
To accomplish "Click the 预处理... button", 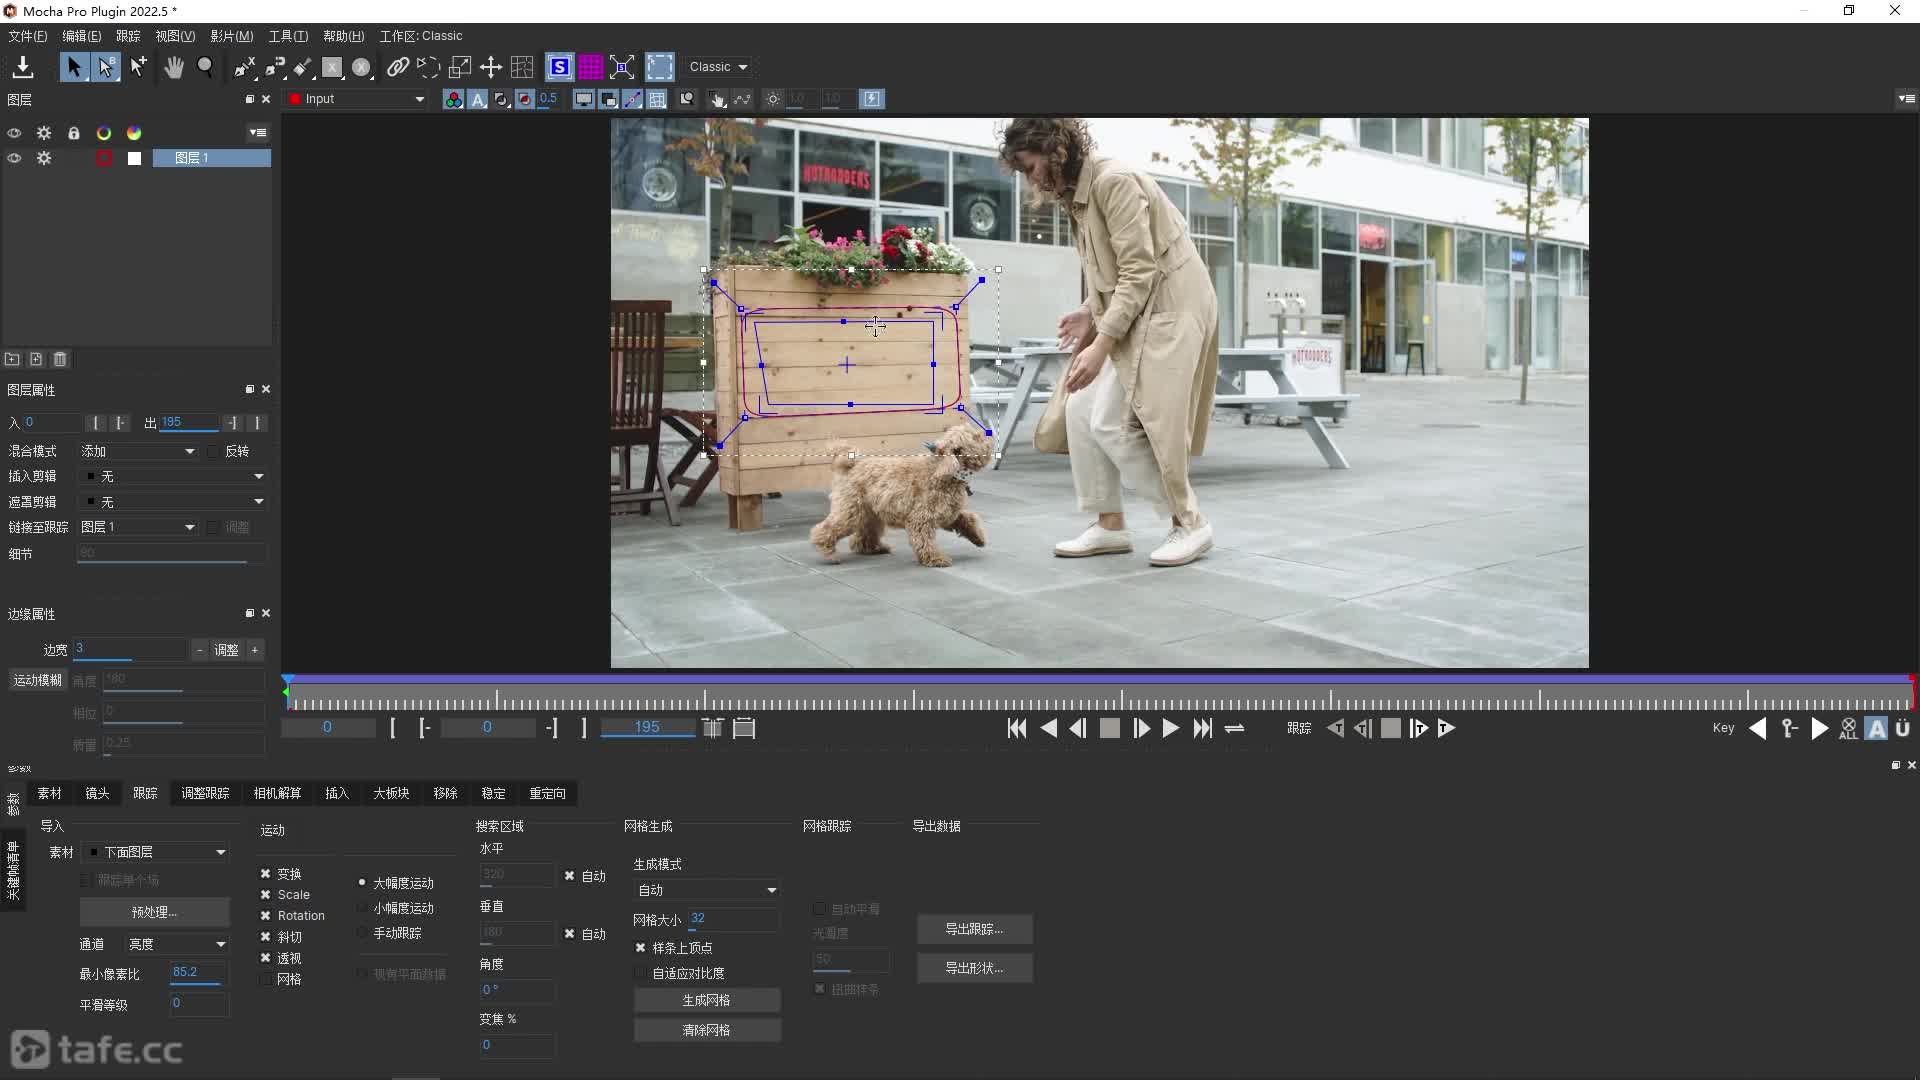I will [154, 912].
